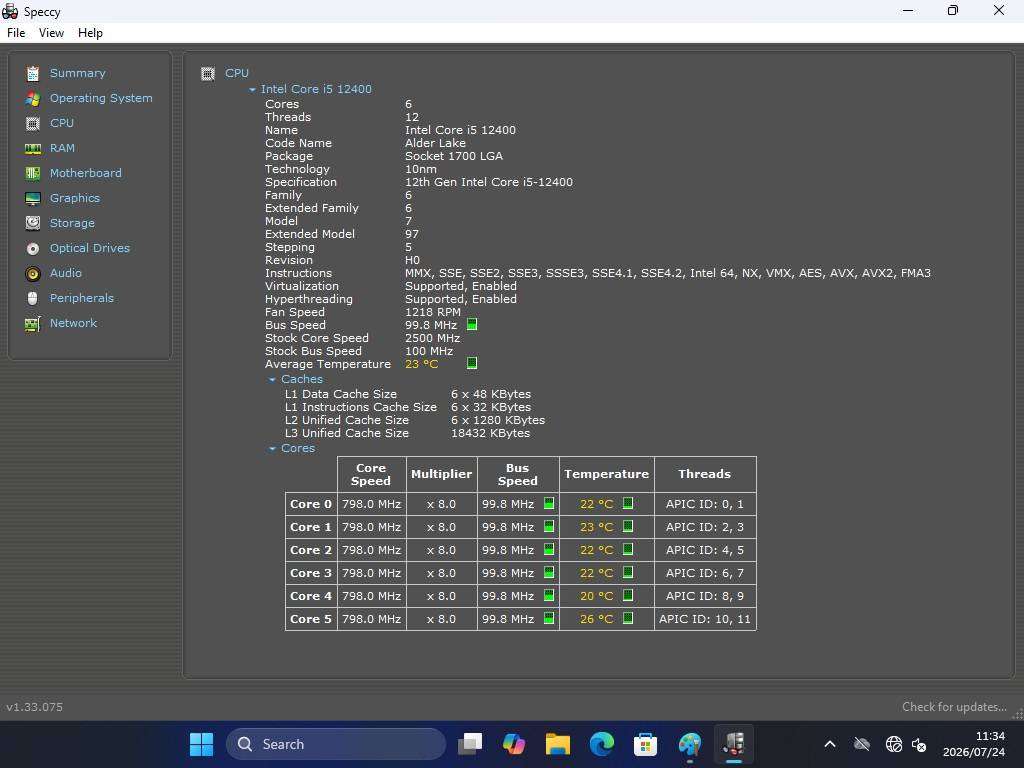
Task: Open File Explorer from taskbar
Action: 558,744
